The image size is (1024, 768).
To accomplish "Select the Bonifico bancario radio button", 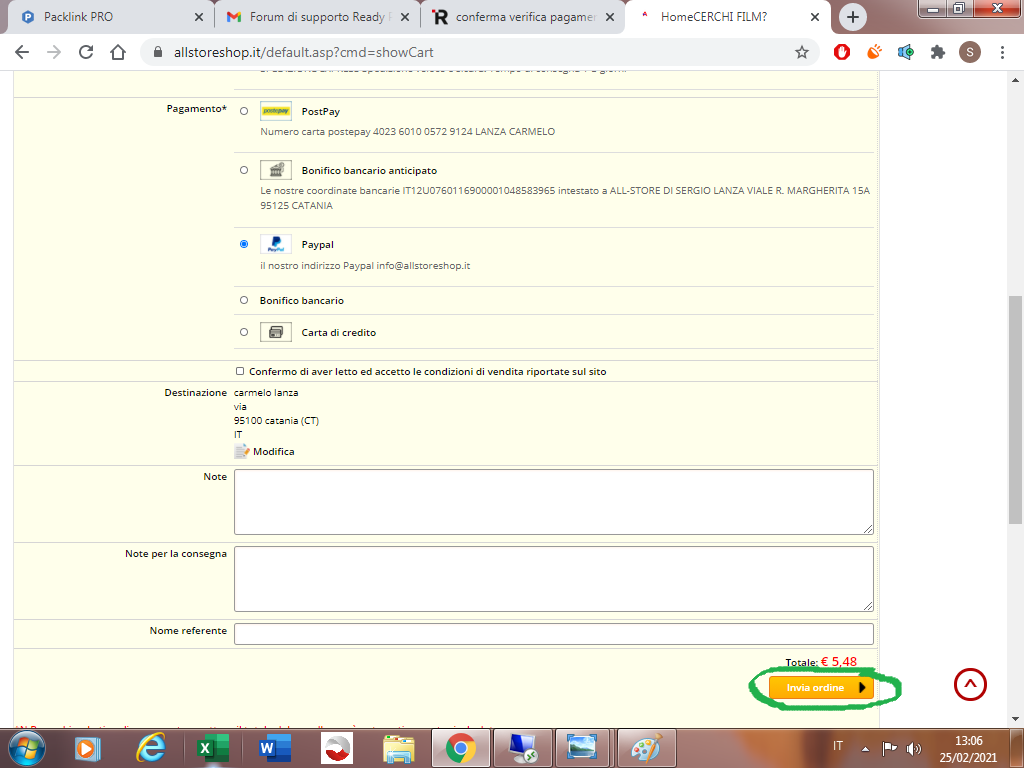I will (x=244, y=300).
